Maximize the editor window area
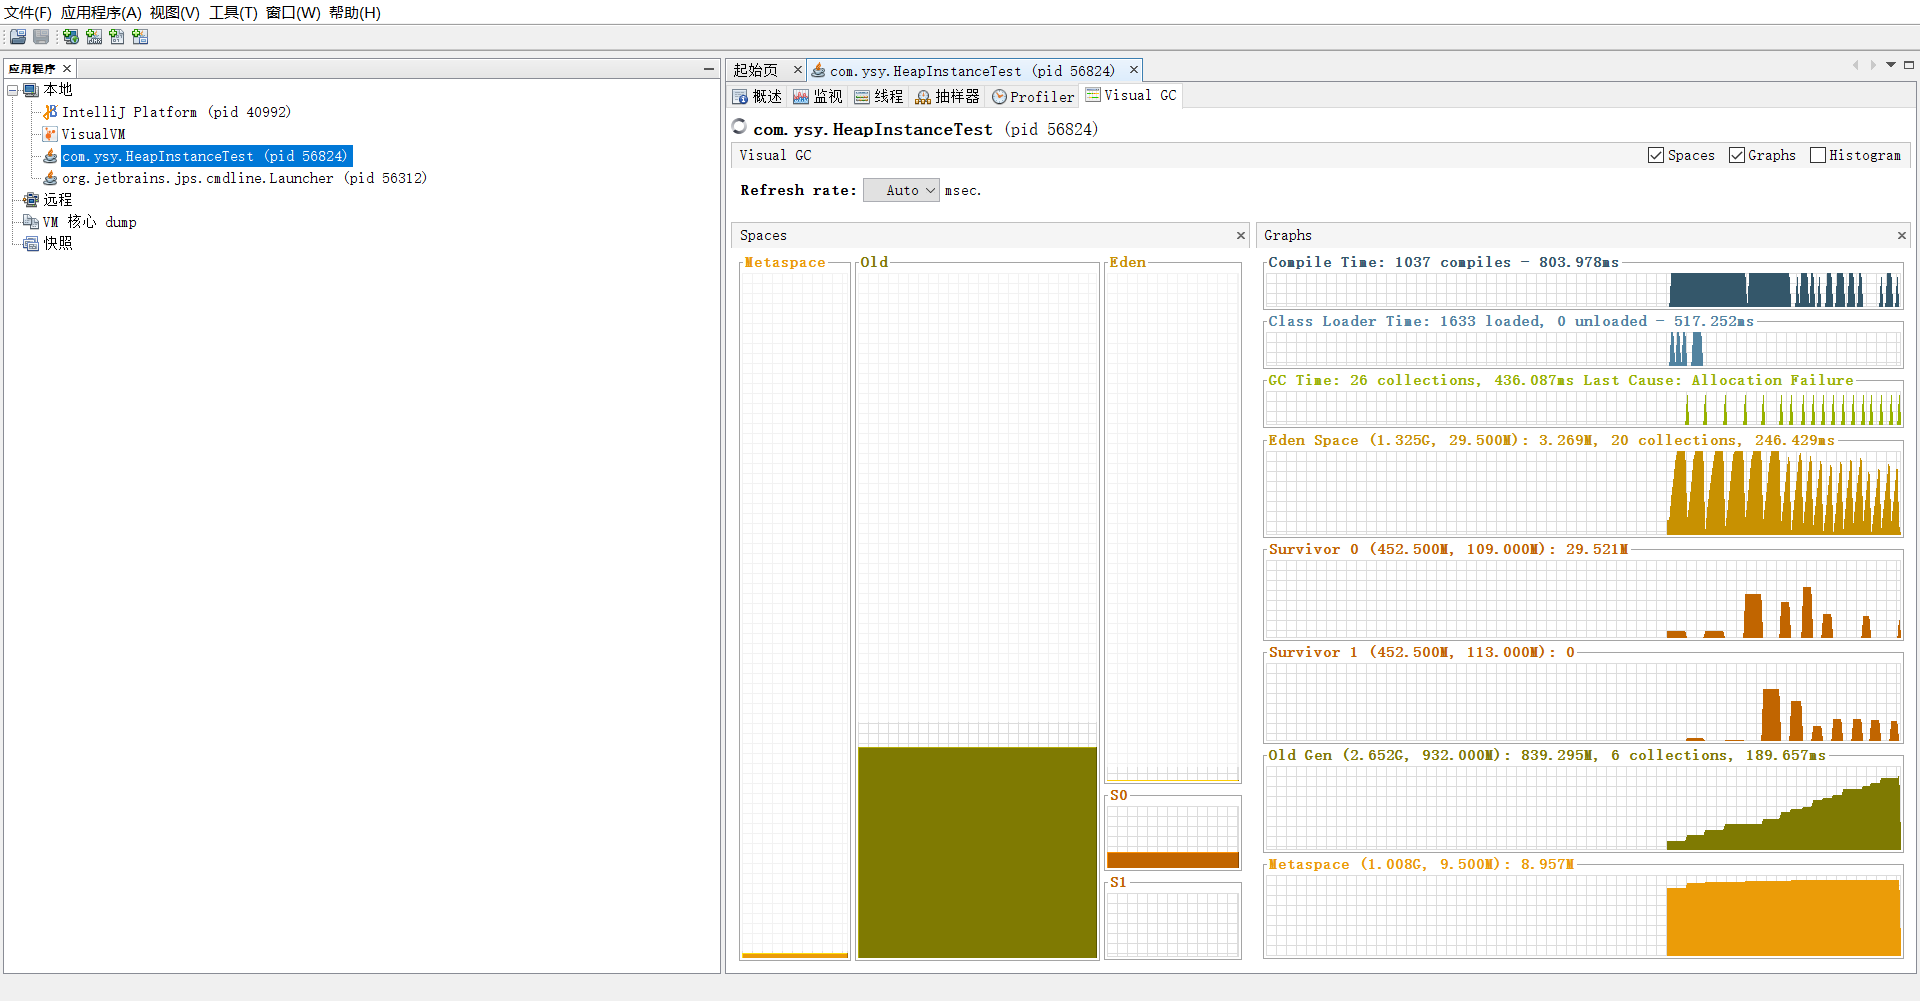This screenshot has height=1001, width=1920. [1909, 65]
